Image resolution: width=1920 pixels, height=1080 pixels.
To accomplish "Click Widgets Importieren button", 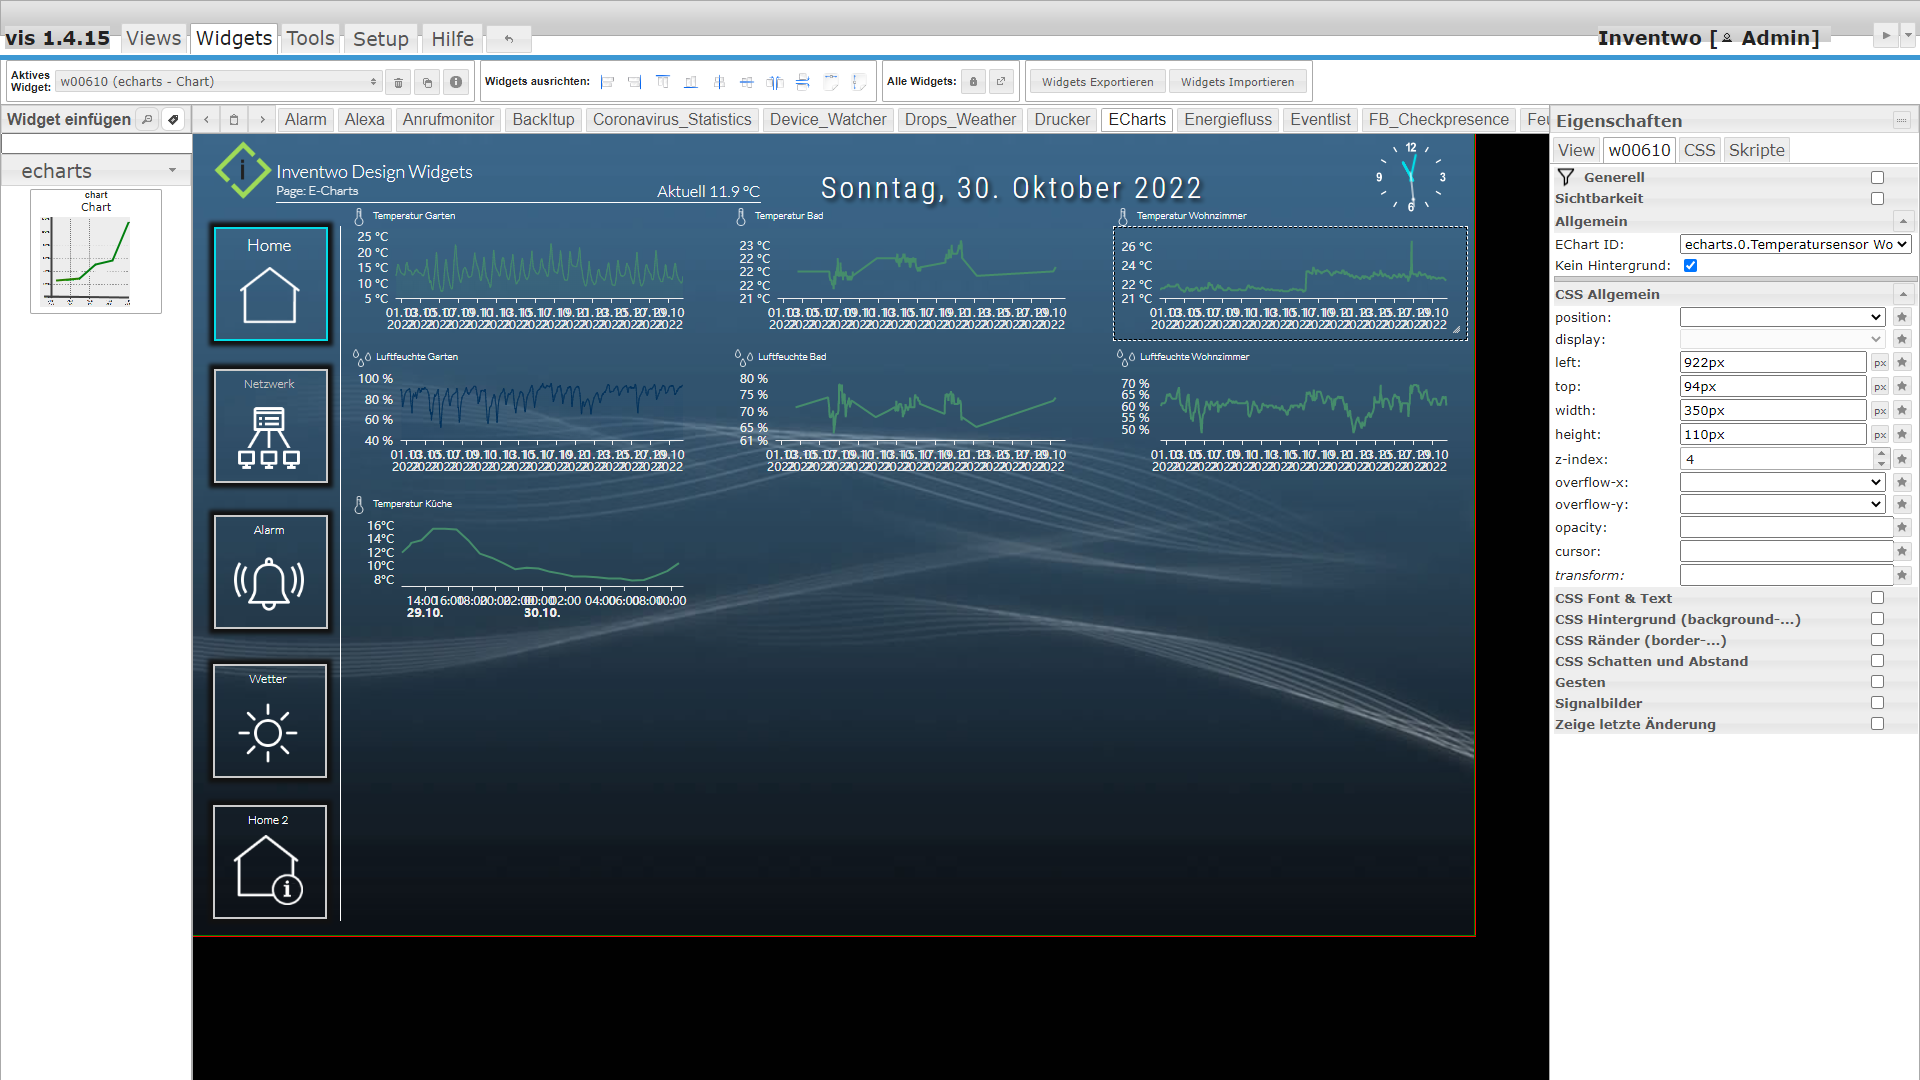I will 1236,82.
